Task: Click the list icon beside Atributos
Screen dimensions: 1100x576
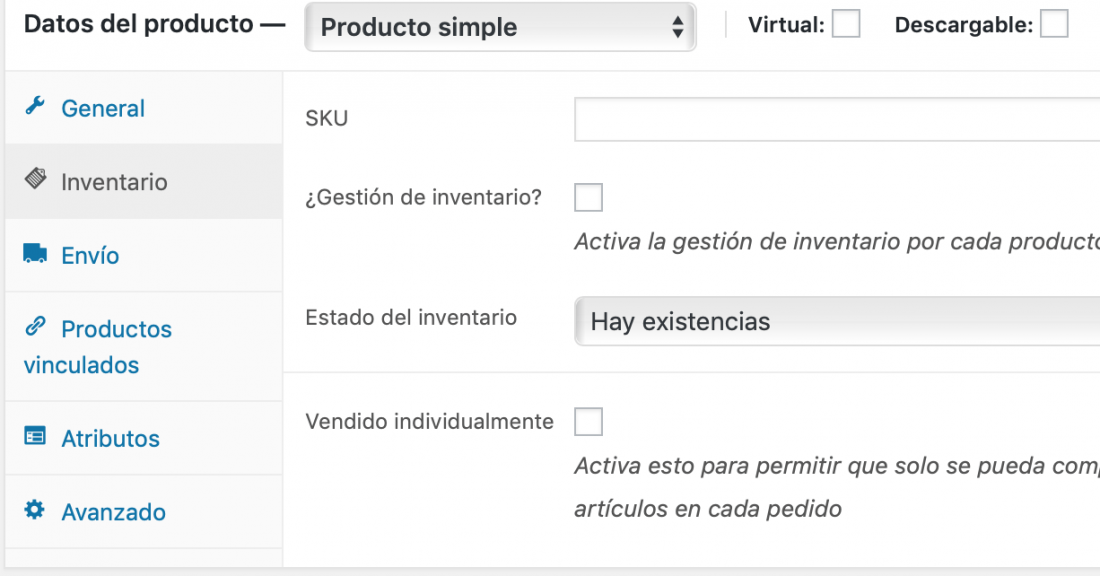Action: coord(35,436)
